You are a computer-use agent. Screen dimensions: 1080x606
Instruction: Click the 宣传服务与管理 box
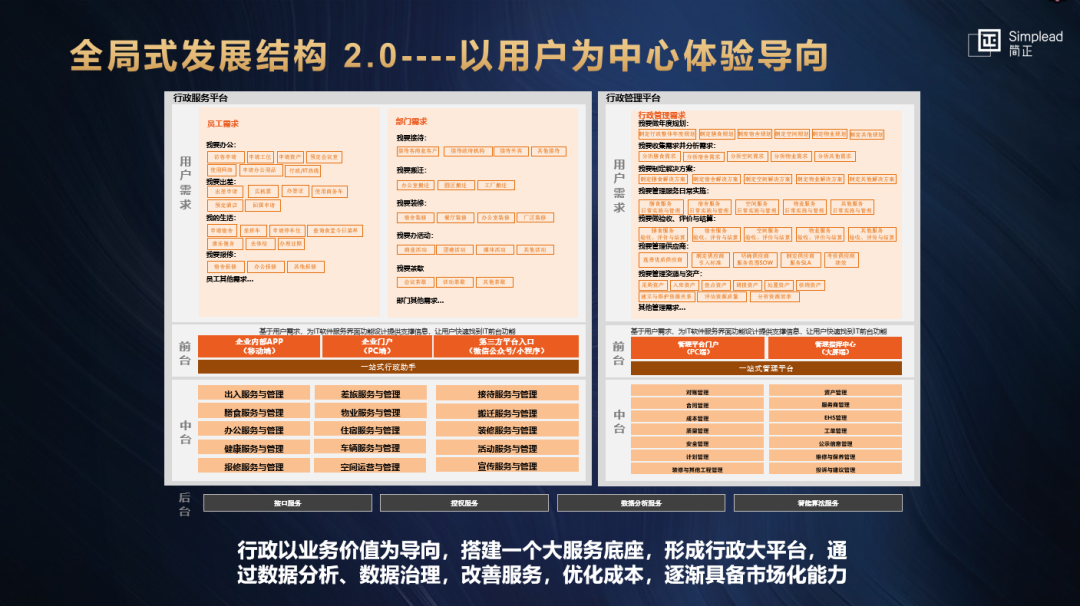click(507, 466)
